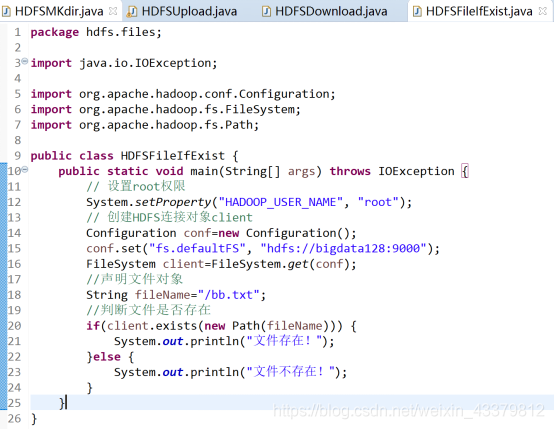The width and height of the screenshot is (554, 429).
Task: Click the 'out' field on line 21
Action: [x=173, y=342]
